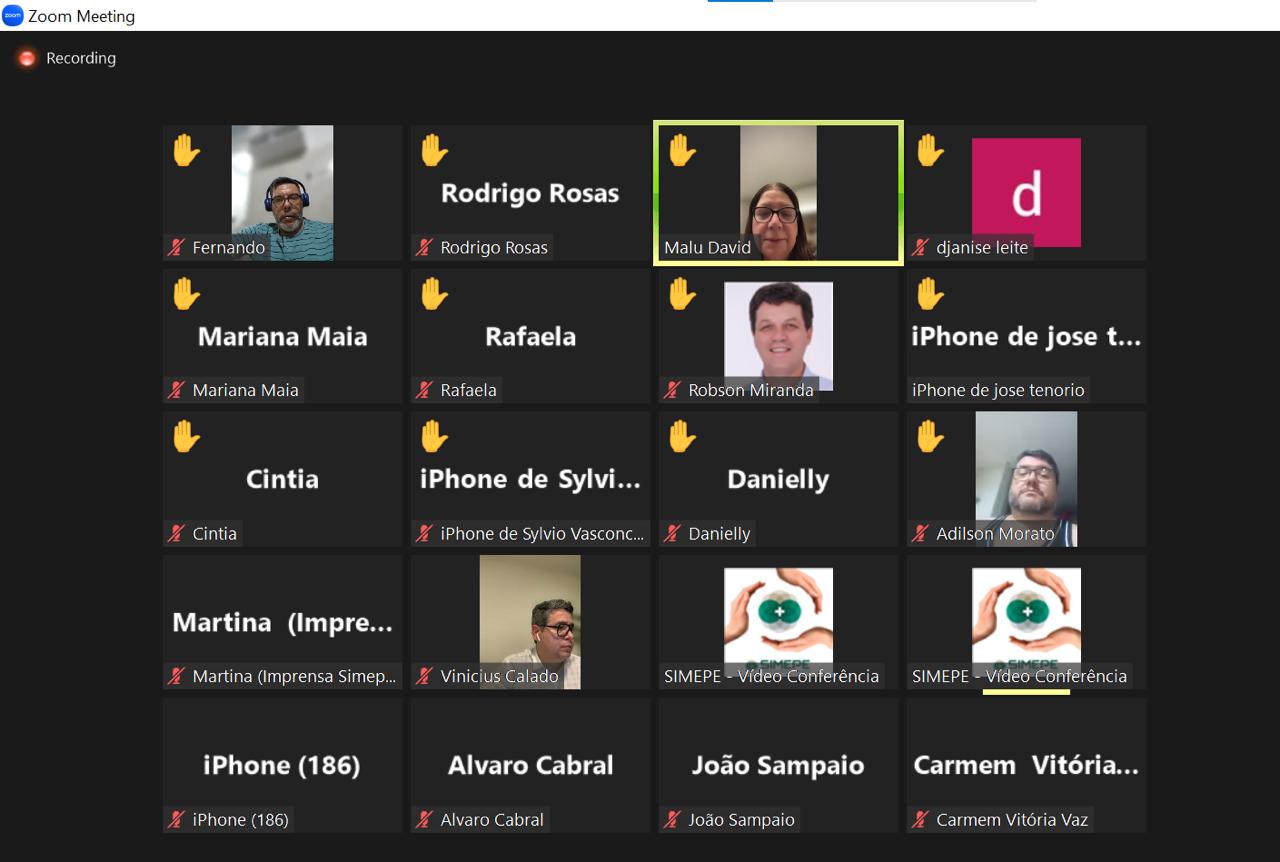The image size is (1280, 862).
Task: Click the muted mic icon beside Mariana Maia
Action: pyautogui.click(x=177, y=391)
